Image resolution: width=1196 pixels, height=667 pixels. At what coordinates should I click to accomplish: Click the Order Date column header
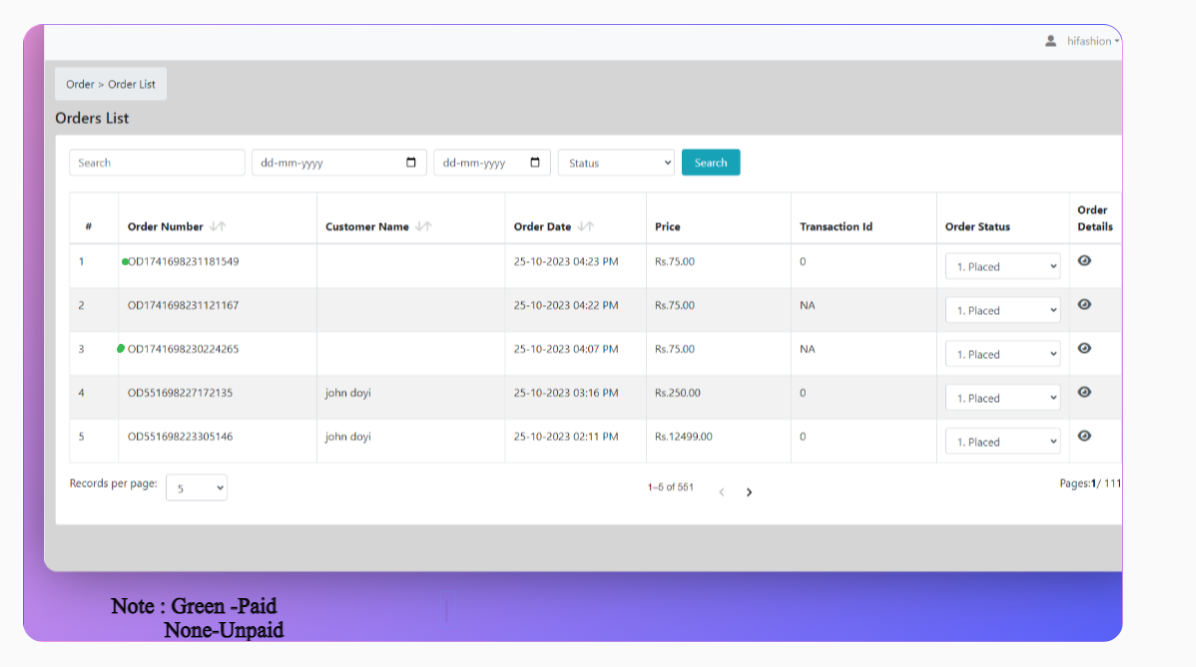click(x=542, y=227)
